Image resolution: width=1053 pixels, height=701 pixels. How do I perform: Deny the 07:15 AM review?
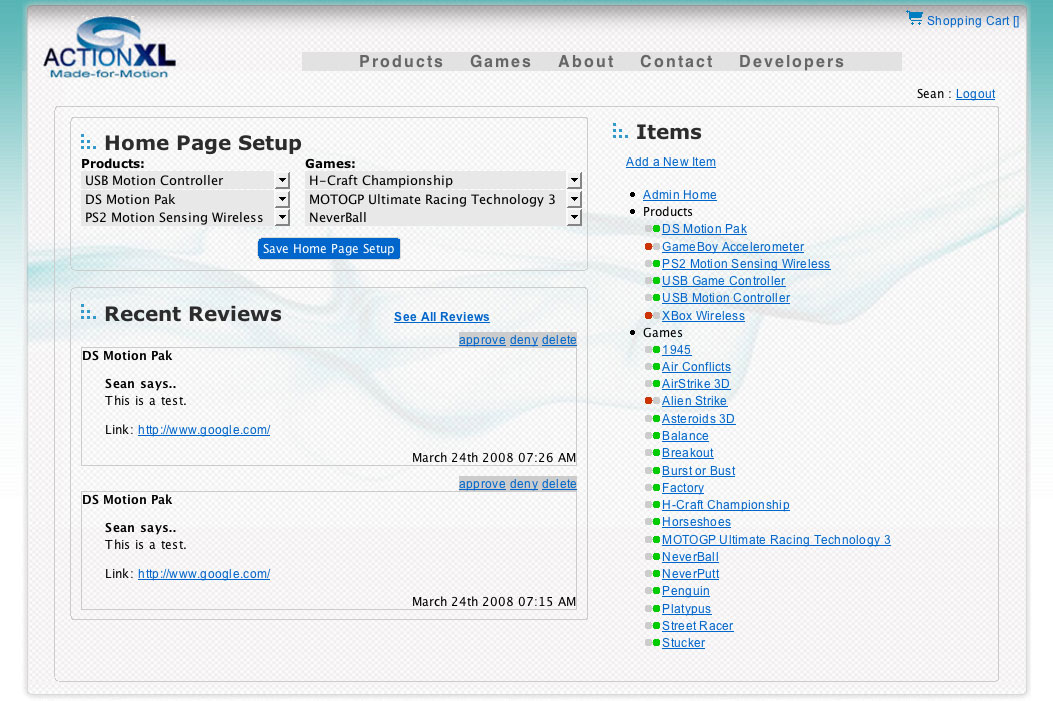tap(524, 484)
